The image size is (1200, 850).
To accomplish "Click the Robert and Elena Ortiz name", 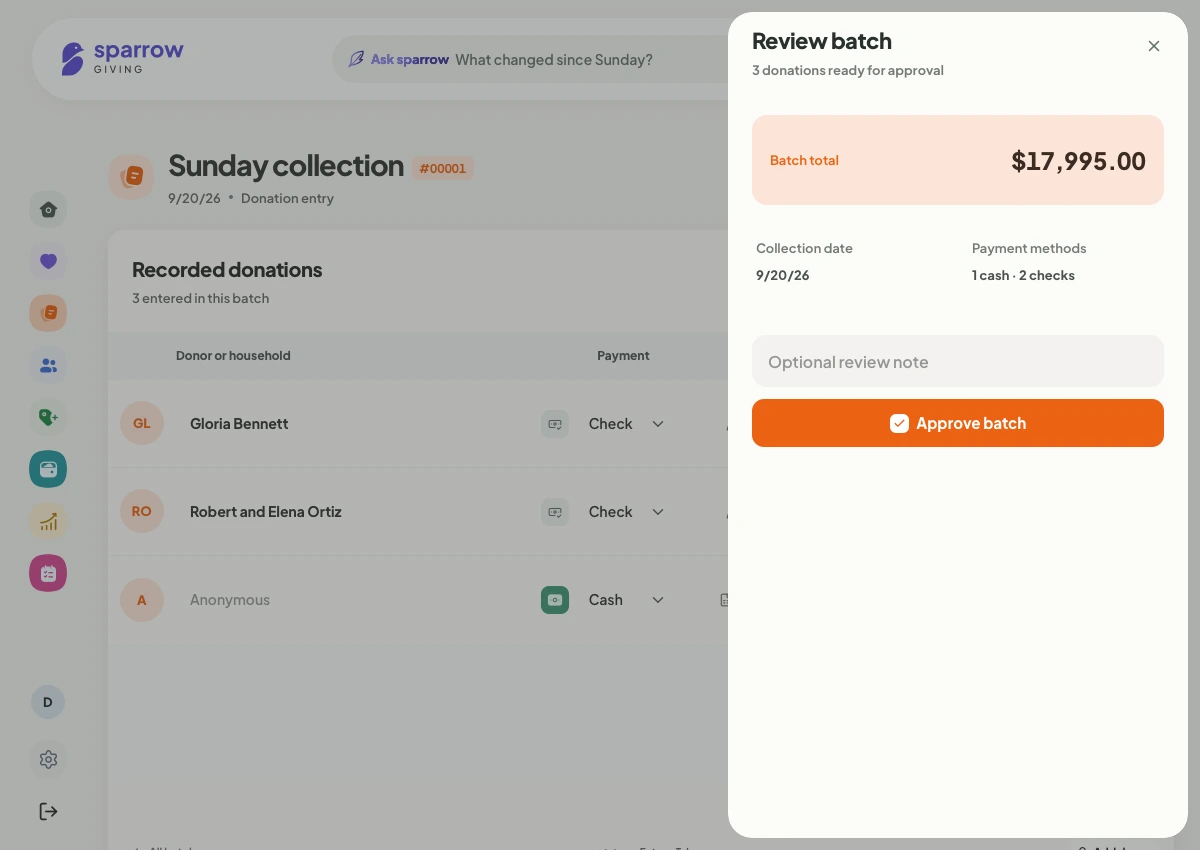I will pyautogui.click(x=266, y=512).
